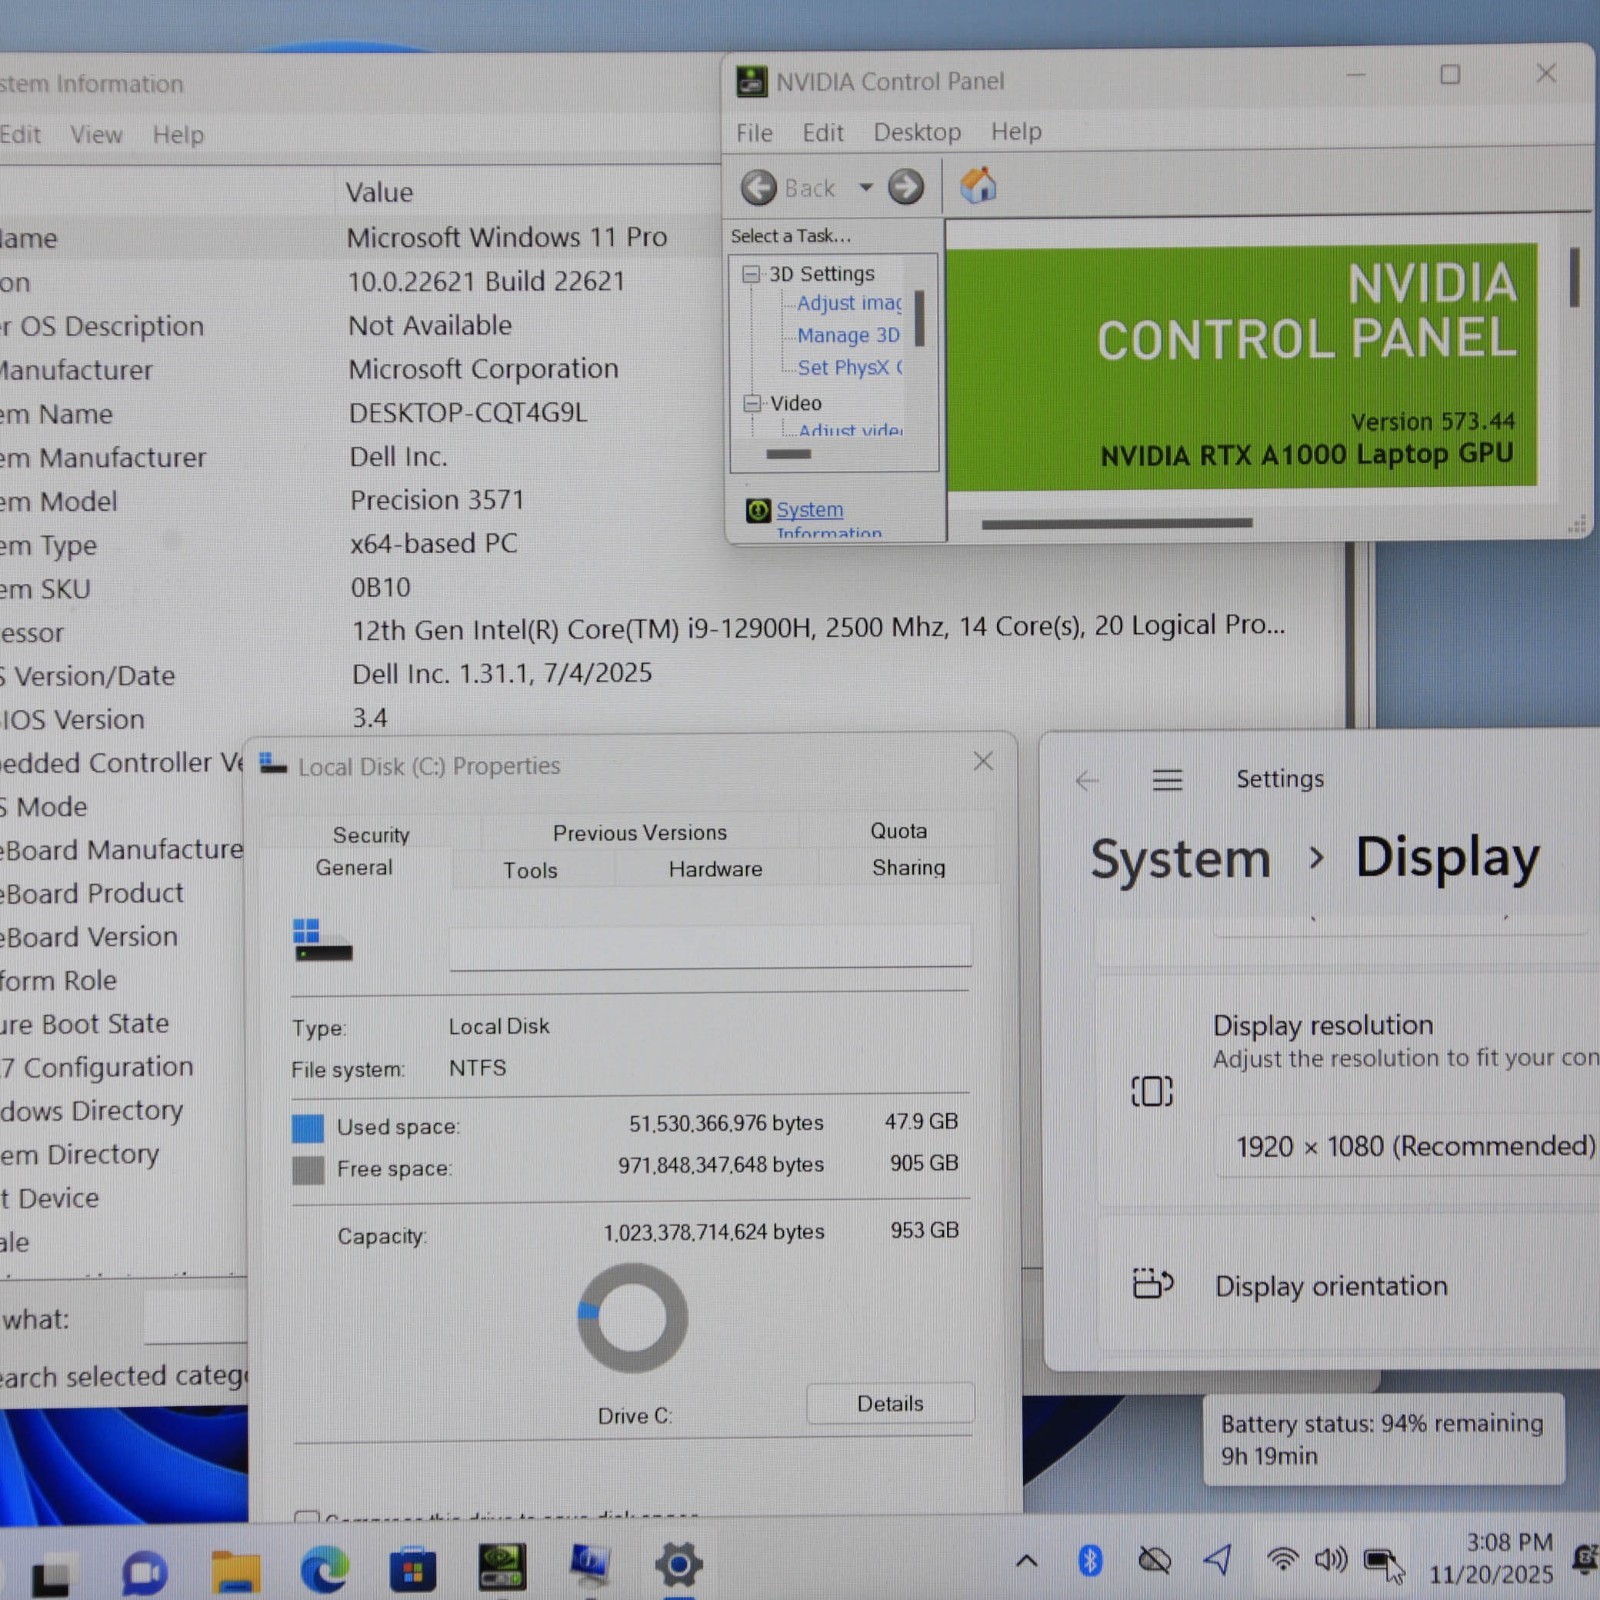Close the Local Disk (C:) Properties dialog
The height and width of the screenshot is (1600, 1600).
click(983, 761)
